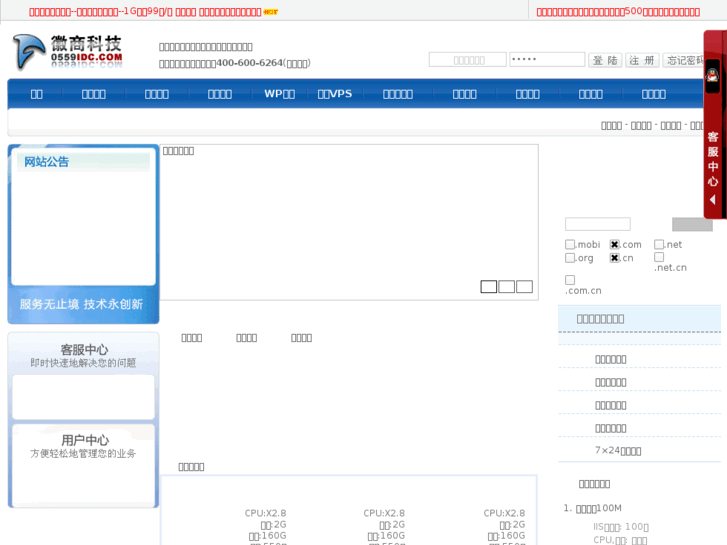Uncheck the .cn domain checkbox
Viewport: 727px width, 545px height.
[x=614, y=257]
